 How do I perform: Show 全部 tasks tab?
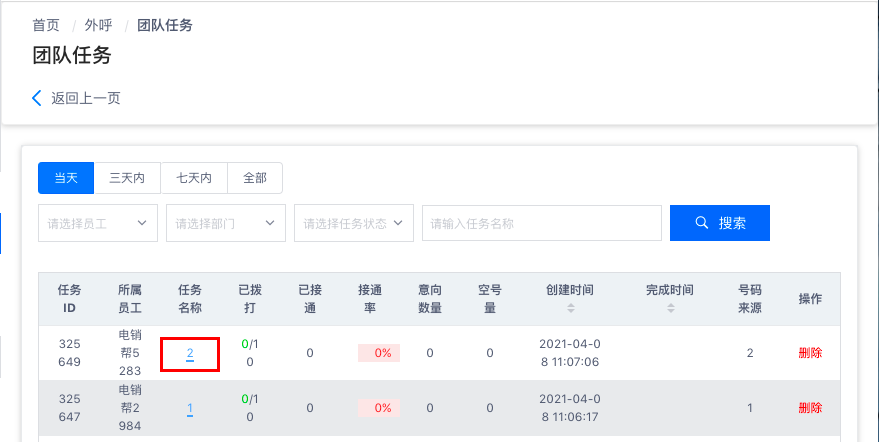click(x=255, y=178)
